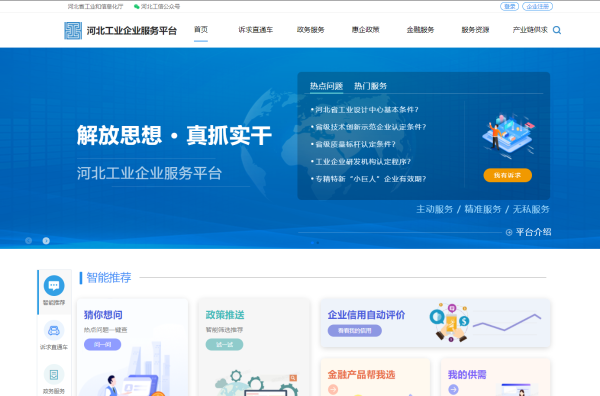This screenshot has width=600, height=396.
Task: Open the 惠企政策 navigation menu
Action: pos(365,30)
